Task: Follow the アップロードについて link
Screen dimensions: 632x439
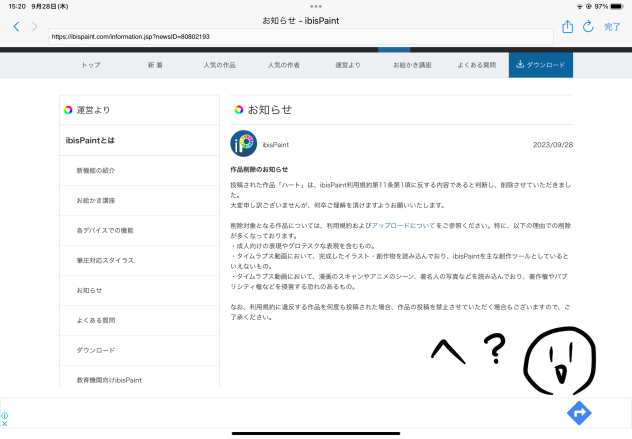Action: point(403,226)
